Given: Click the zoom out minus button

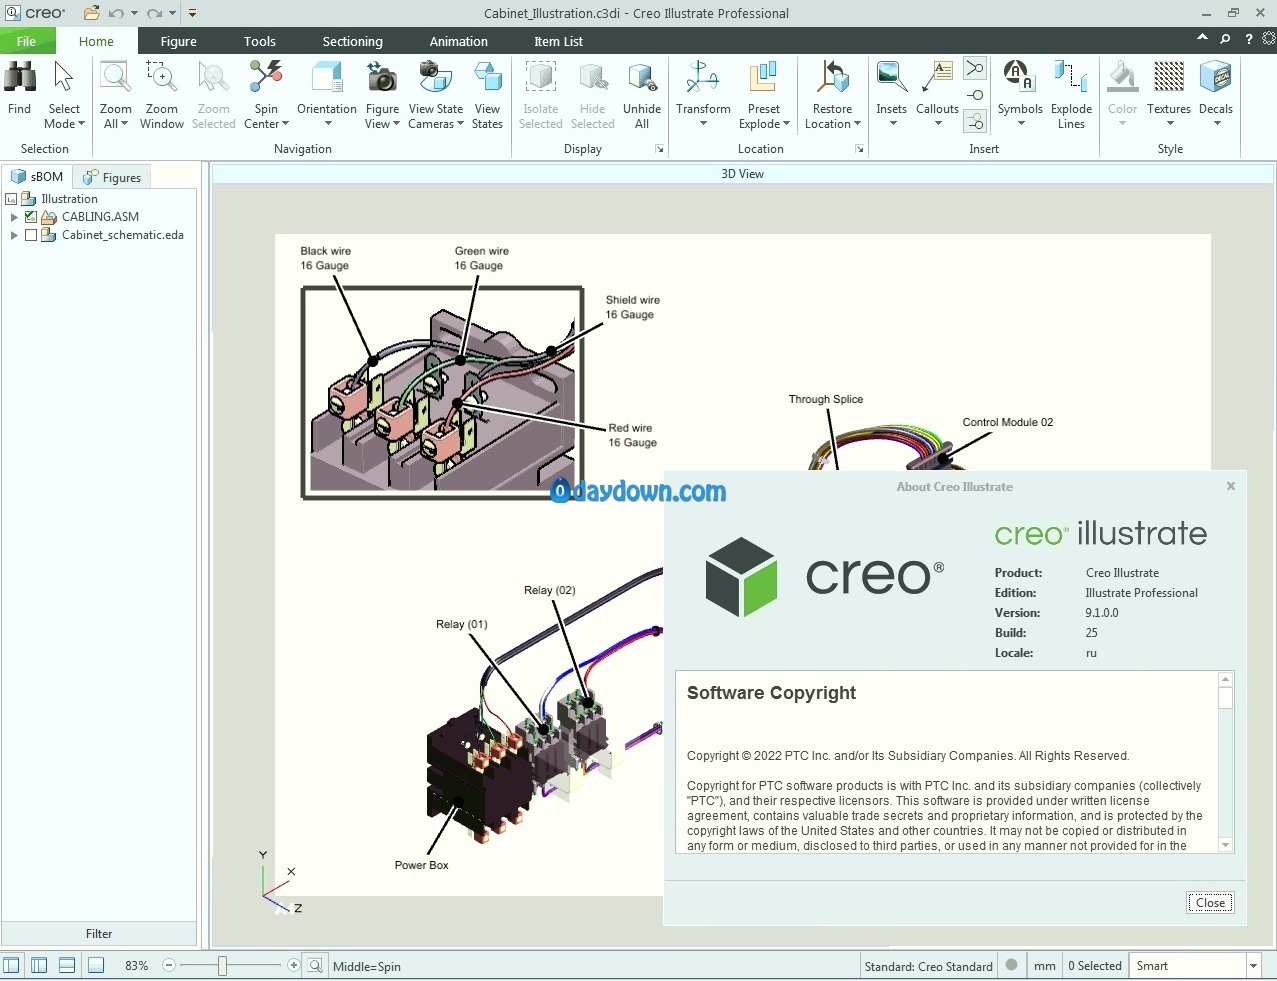Looking at the screenshot, I should coord(169,965).
